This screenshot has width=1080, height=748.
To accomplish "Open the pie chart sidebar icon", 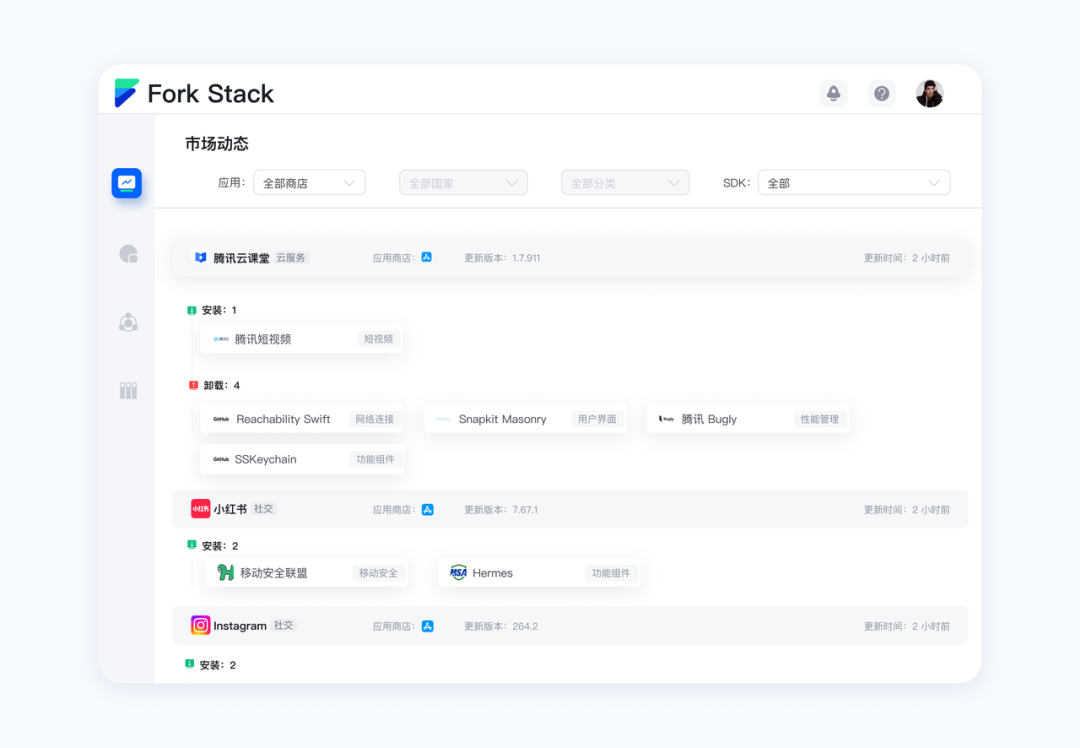I will (x=128, y=254).
